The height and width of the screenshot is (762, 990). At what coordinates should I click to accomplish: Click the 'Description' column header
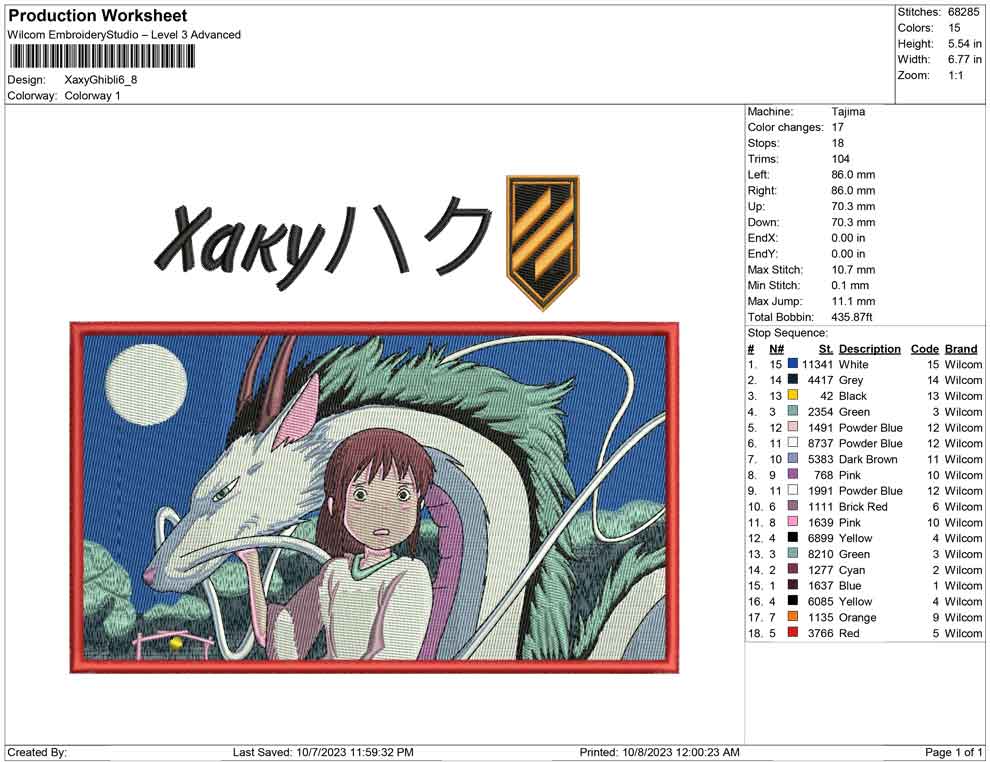click(869, 349)
